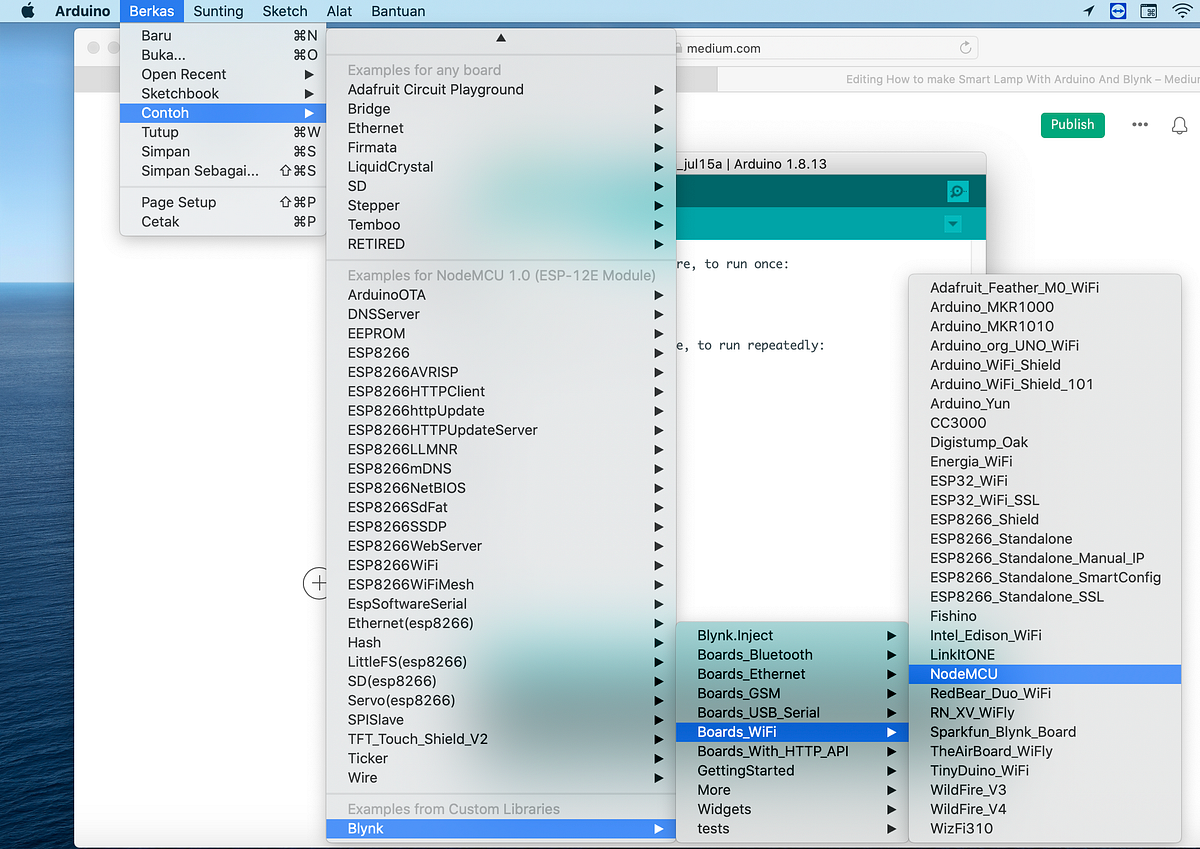The width and height of the screenshot is (1200, 849).
Task: Expand the ESP8266WiFi examples submenu
Action: point(501,565)
